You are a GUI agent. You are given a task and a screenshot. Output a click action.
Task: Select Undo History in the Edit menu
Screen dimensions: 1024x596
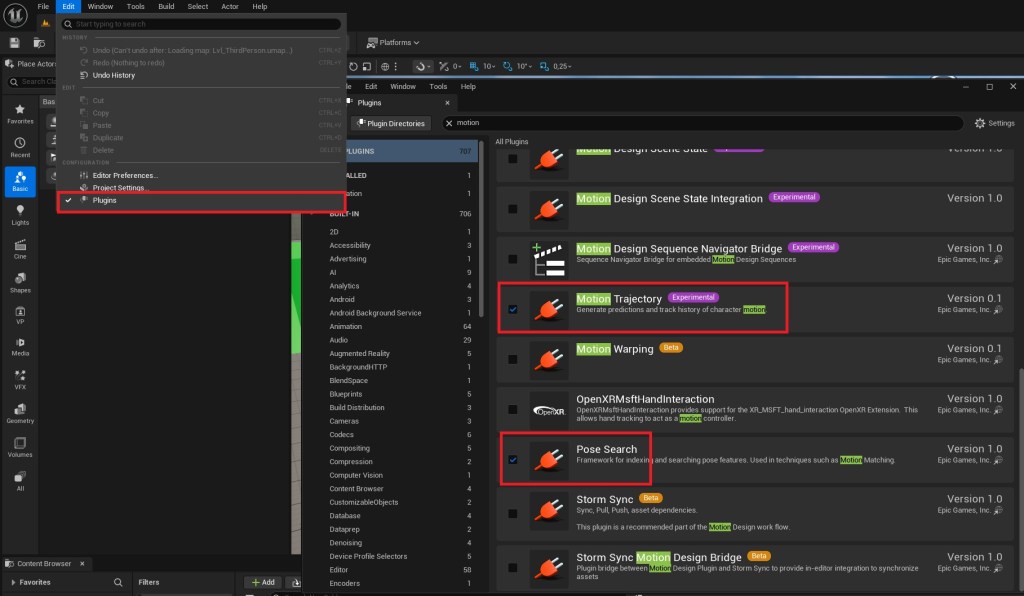pyautogui.click(x=113, y=75)
